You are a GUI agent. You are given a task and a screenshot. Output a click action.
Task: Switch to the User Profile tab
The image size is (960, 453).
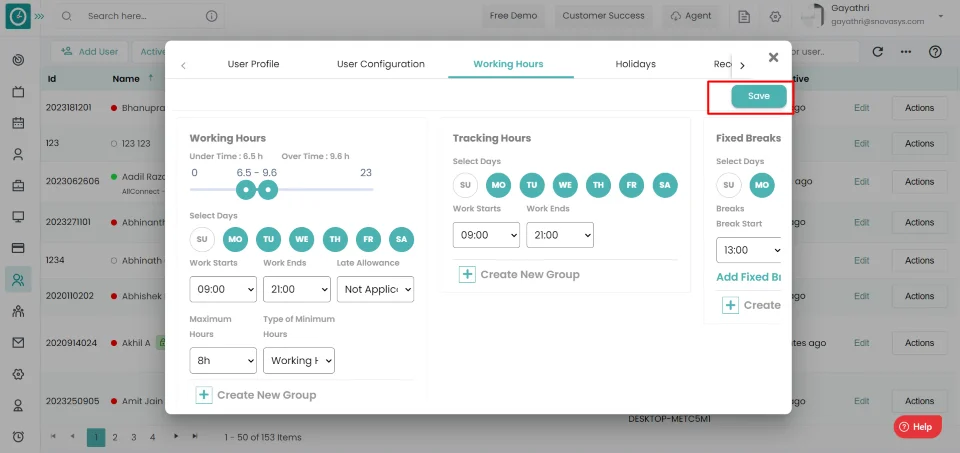click(x=253, y=64)
